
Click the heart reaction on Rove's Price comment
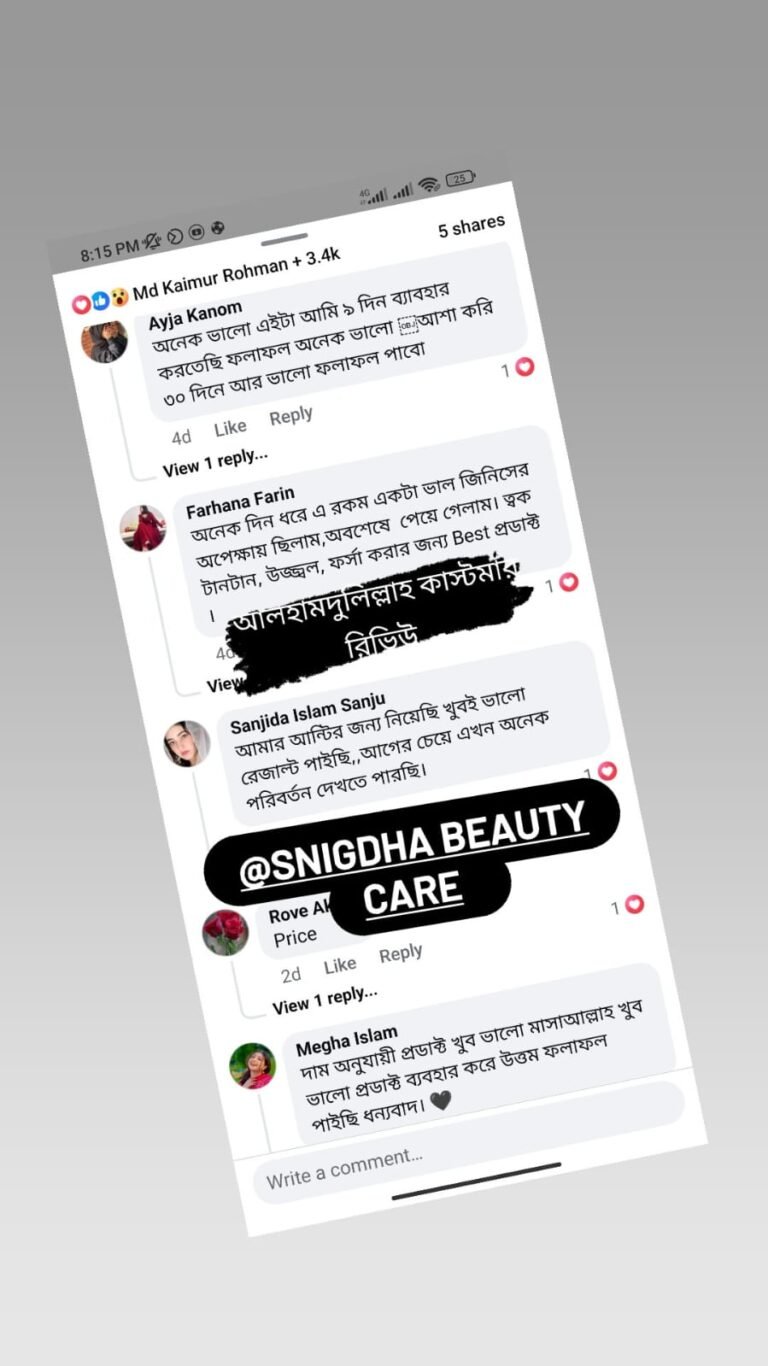(x=634, y=905)
